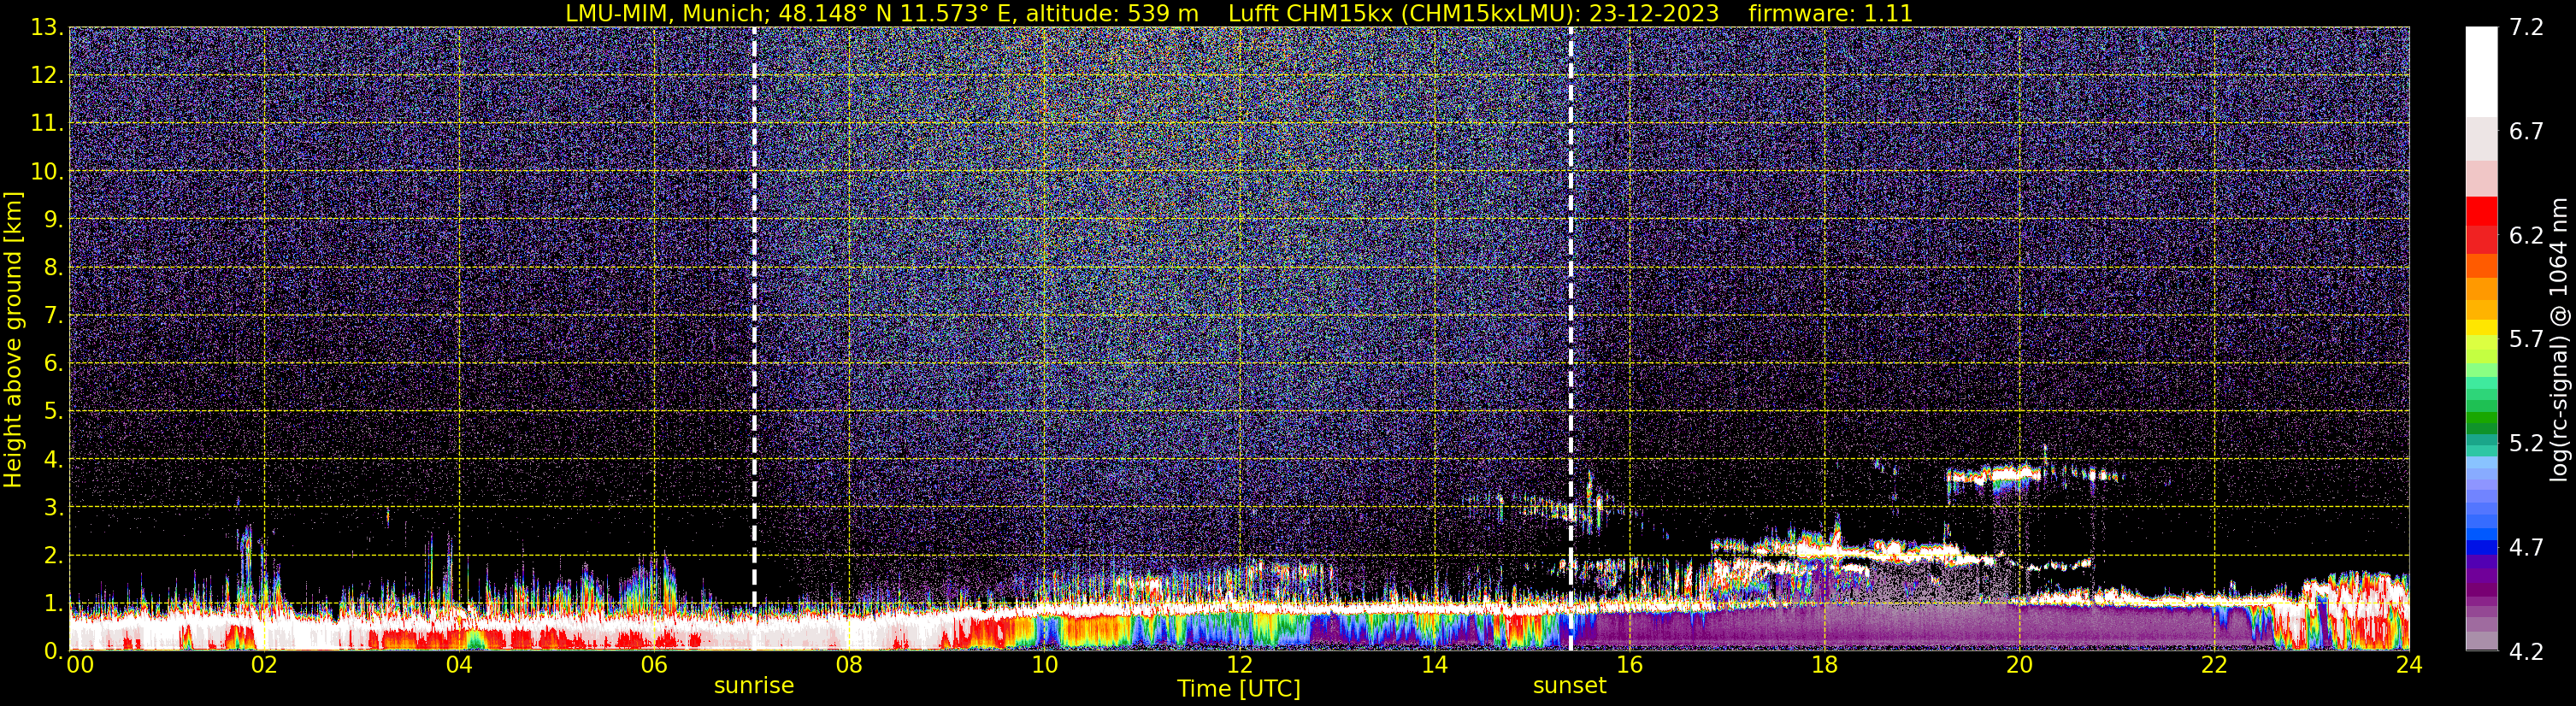Click the date '23-12-2023' in the title
The image size is (2576, 706).
(x=1654, y=14)
